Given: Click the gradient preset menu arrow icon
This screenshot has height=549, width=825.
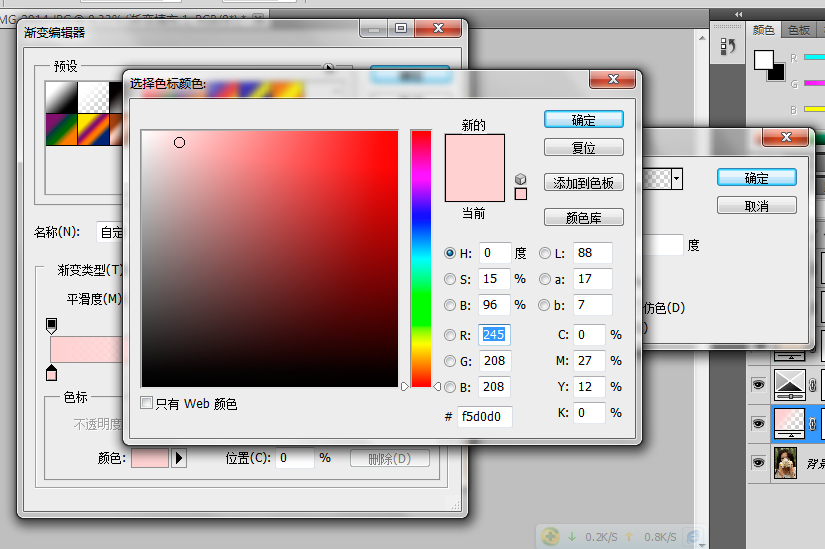Looking at the screenshot, I should [x=328, y=67].
